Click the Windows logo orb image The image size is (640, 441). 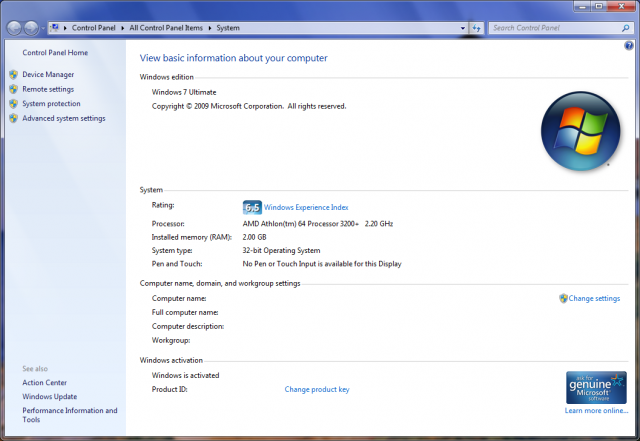580,131
